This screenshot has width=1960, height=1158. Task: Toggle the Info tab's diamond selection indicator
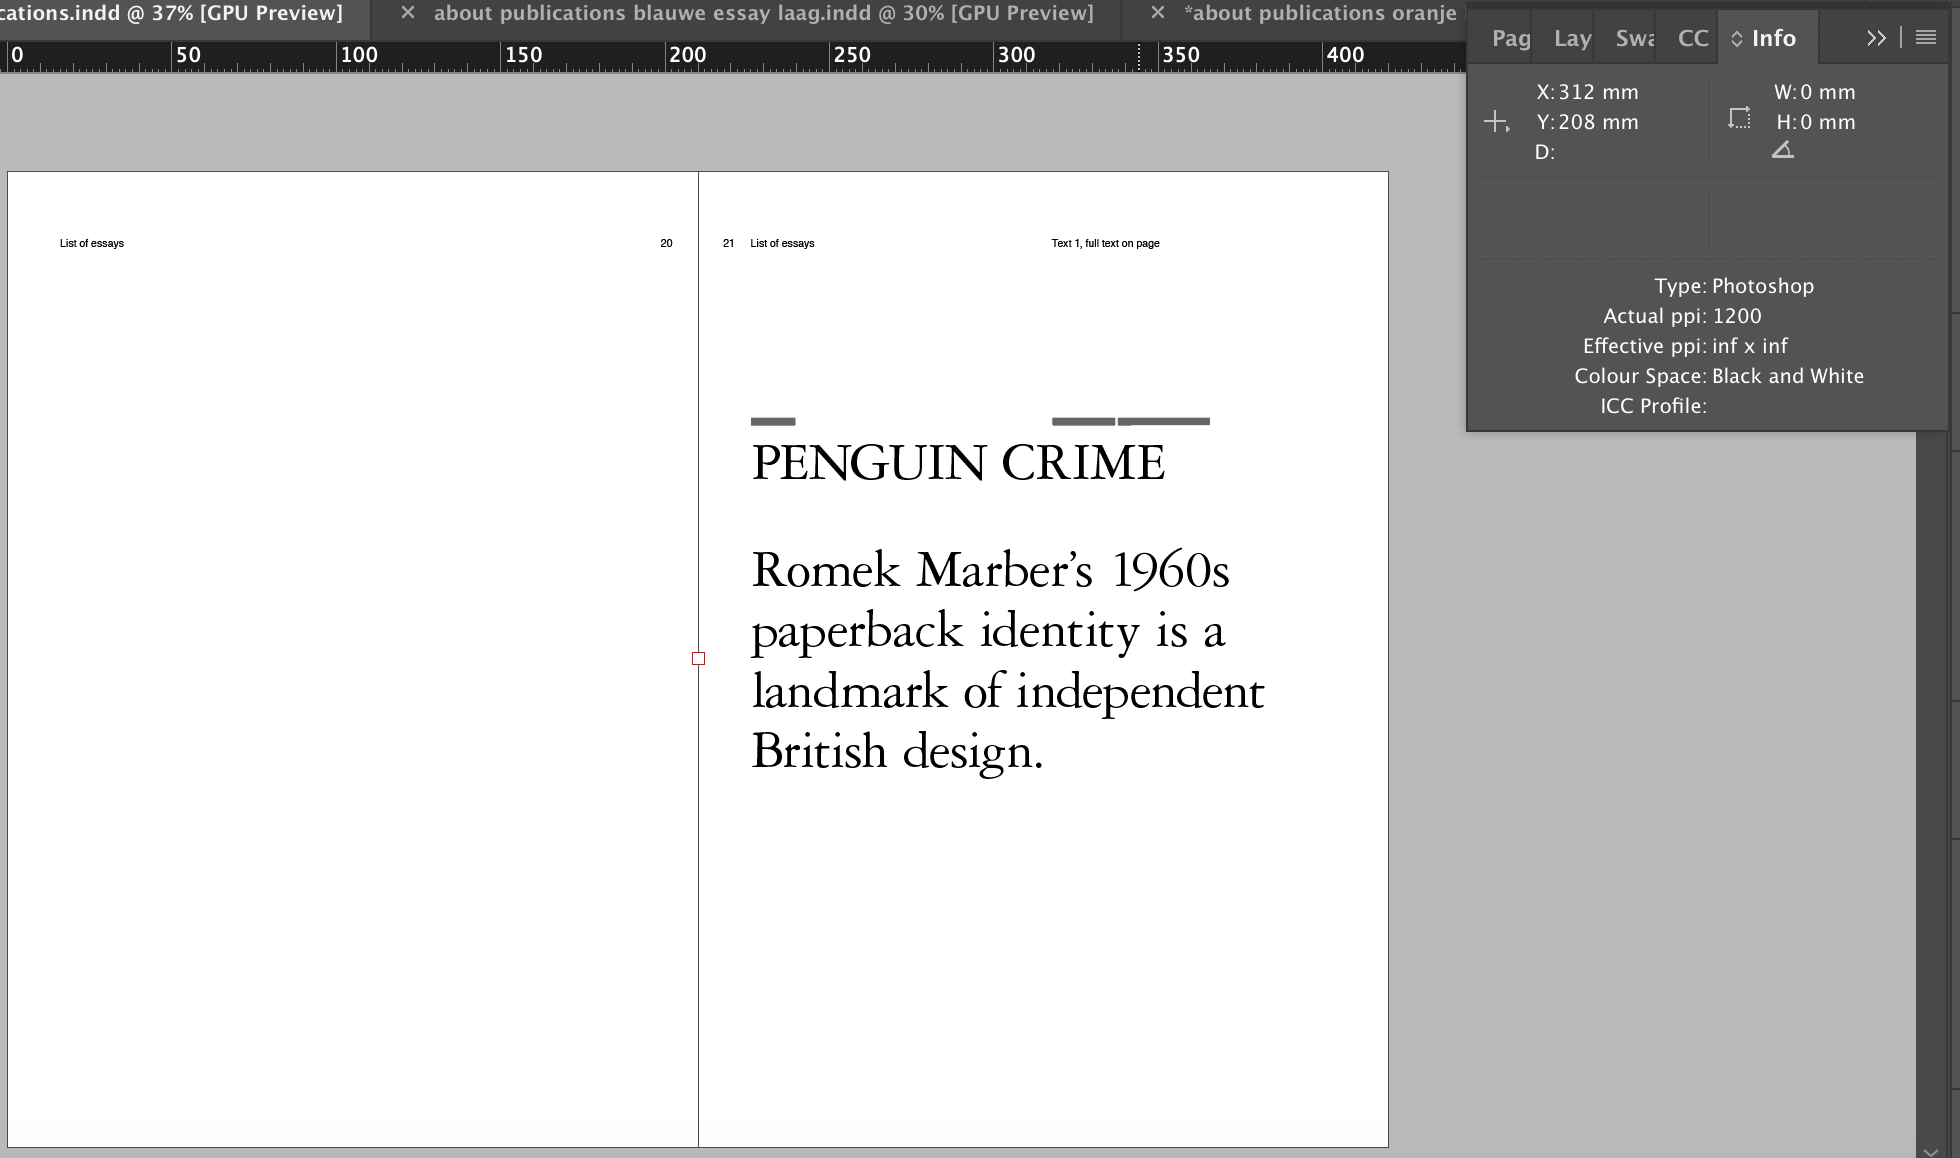[x=1736, y=38]
